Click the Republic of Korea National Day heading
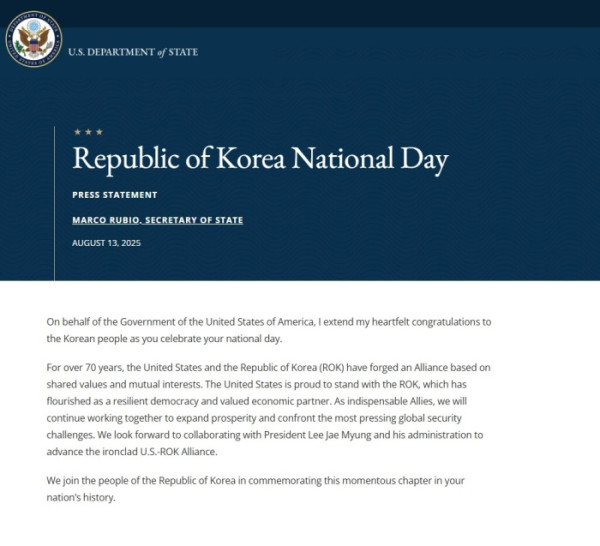 point(260,160)
